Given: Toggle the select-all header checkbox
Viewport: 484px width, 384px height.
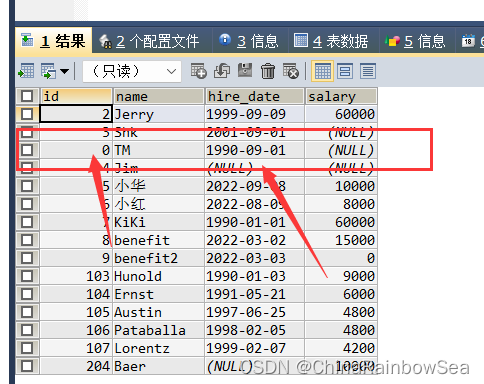Looking at the screenshot, I should tap(27, 96).
